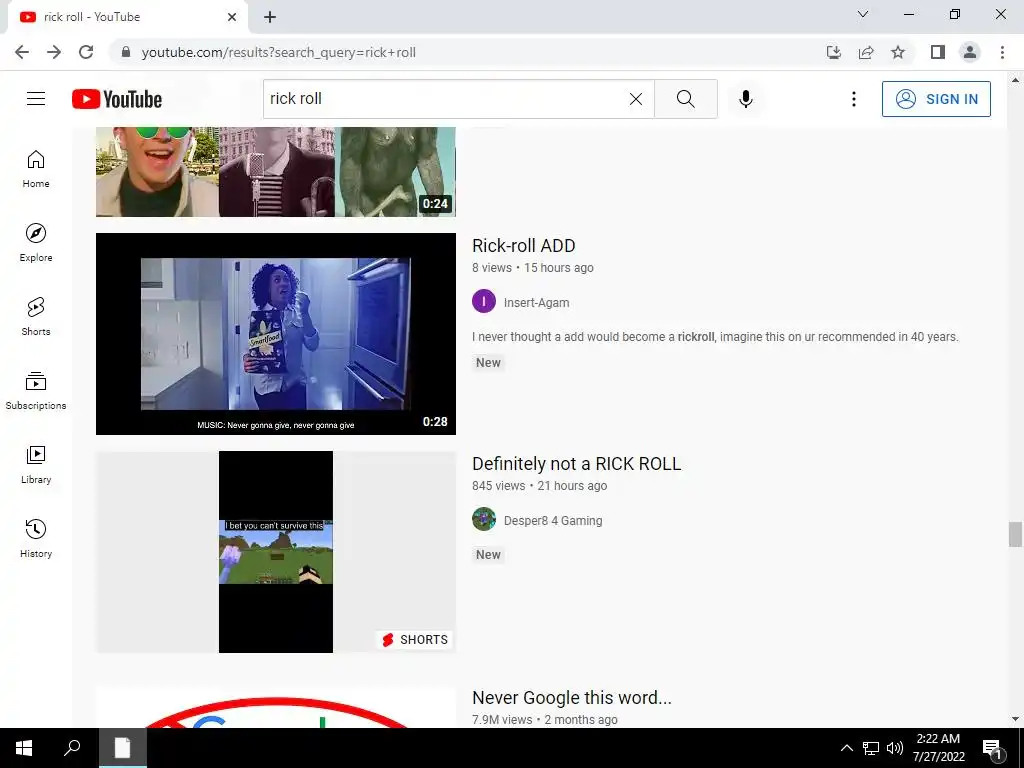This screenshot has width=1024, height=768.
Task: Open YouTube settings three-dot menu
Action: tap(854, 99)
